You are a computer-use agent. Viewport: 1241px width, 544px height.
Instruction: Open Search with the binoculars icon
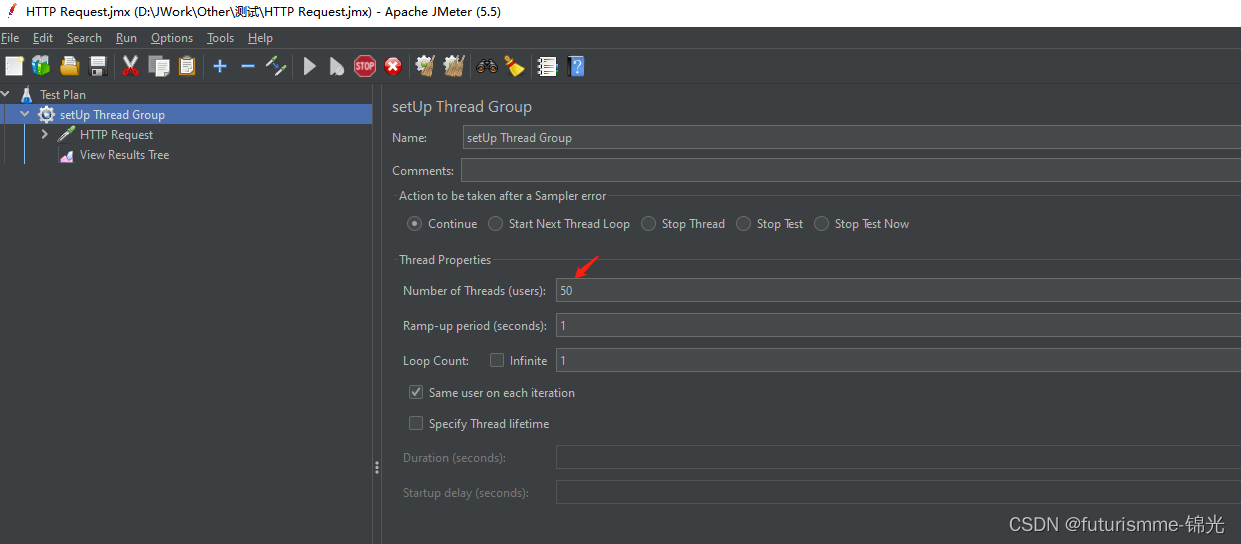[x=487, y=66]
